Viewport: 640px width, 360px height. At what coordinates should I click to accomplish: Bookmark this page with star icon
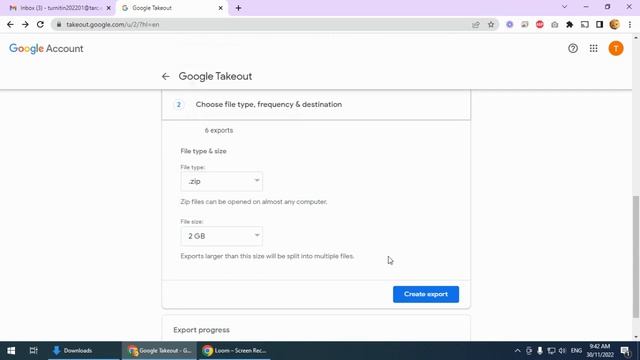pos(491,24)
